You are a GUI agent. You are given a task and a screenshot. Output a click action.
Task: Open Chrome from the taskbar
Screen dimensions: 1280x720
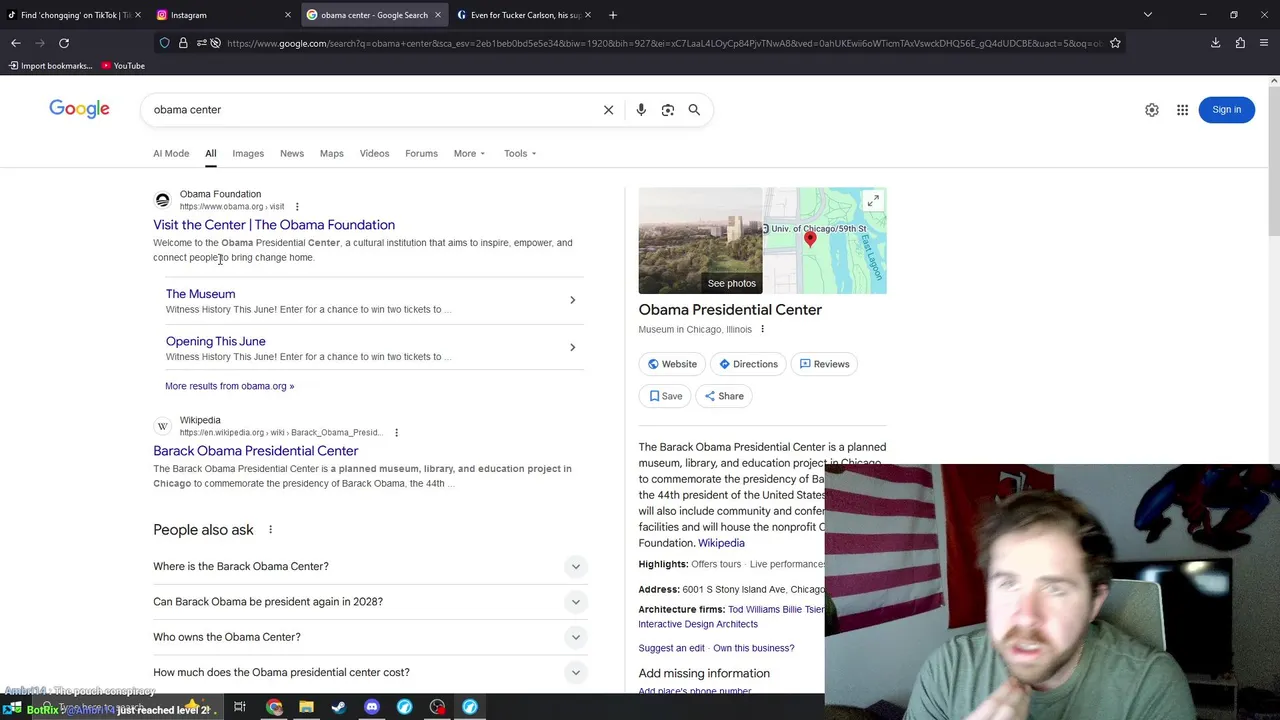pos(274,707)
